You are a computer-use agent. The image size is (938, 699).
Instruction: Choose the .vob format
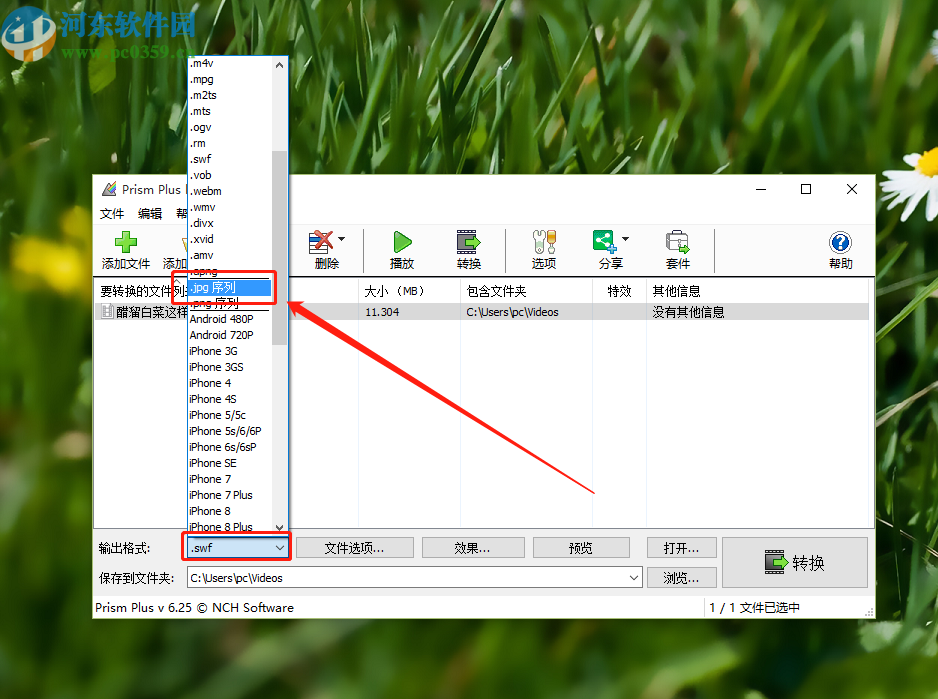230,175
